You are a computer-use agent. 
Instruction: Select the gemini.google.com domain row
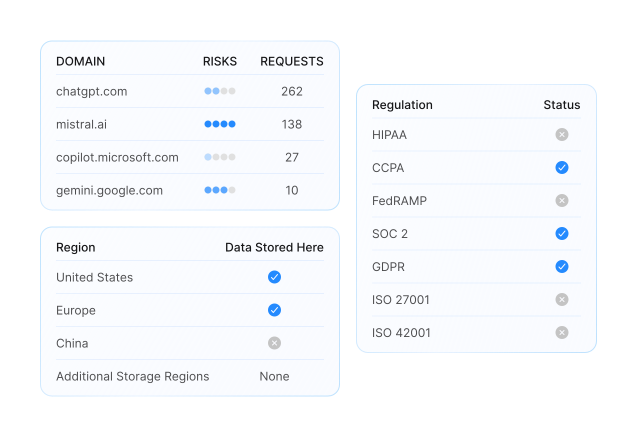pos(109,190)
